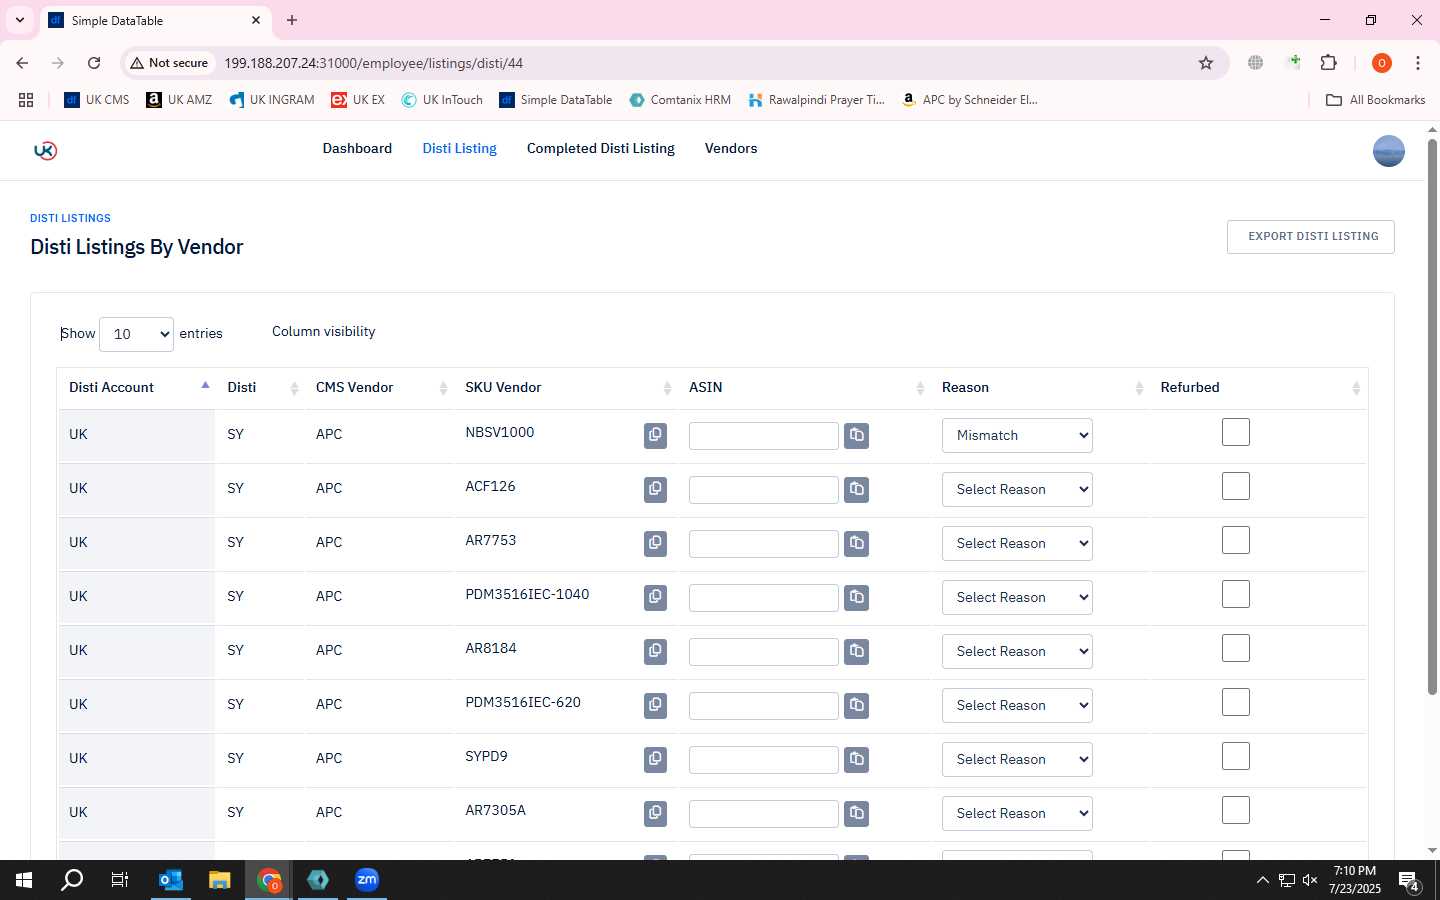Open UK CMS bookmark
Viewport: 1440px width, 900px height.
click(x=97, y=100)
